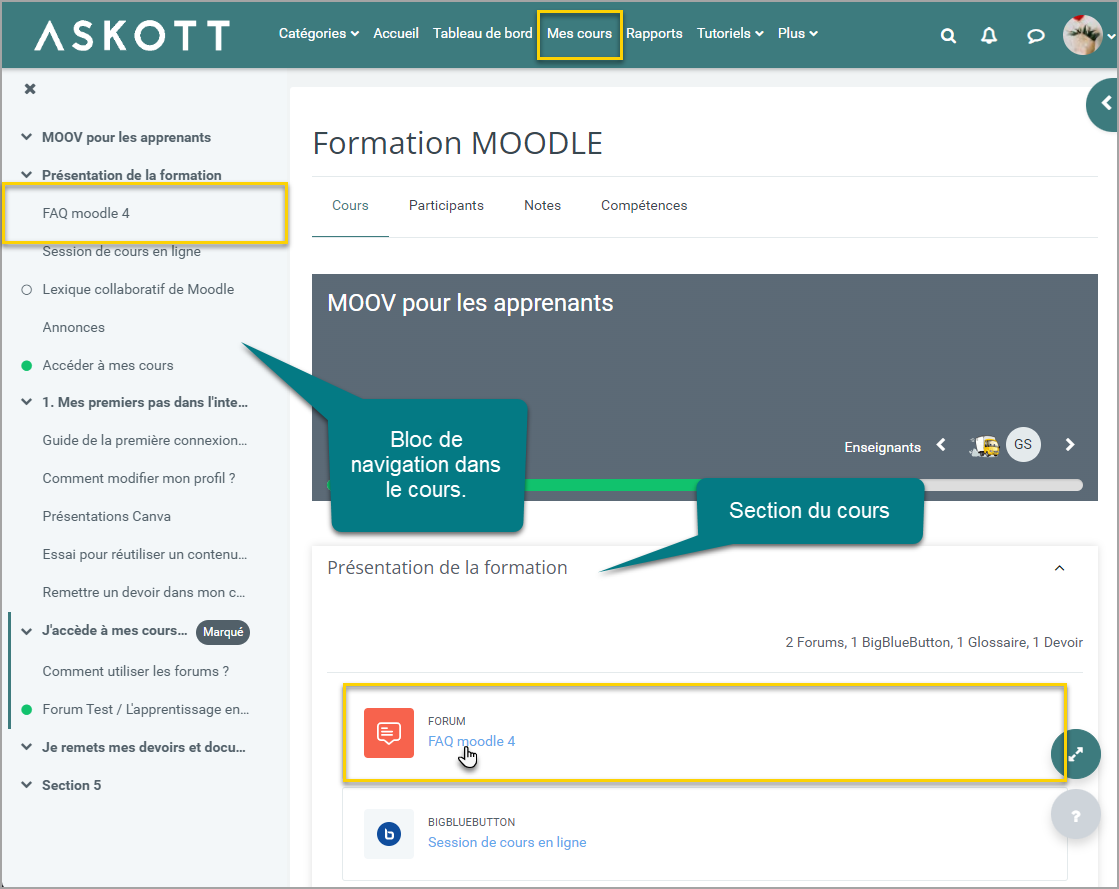Image resolution: width=1119 pixels, height=889 pixels.
Task: Switch to the Participants tab
Action: coord(446,205)
